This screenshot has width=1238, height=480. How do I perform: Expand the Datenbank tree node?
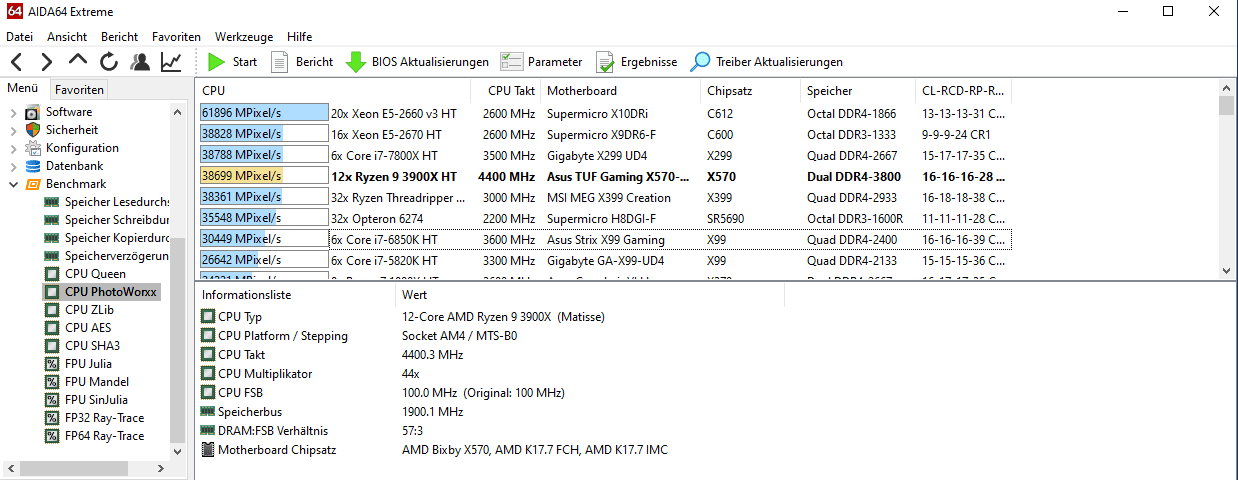pos(13,166)
